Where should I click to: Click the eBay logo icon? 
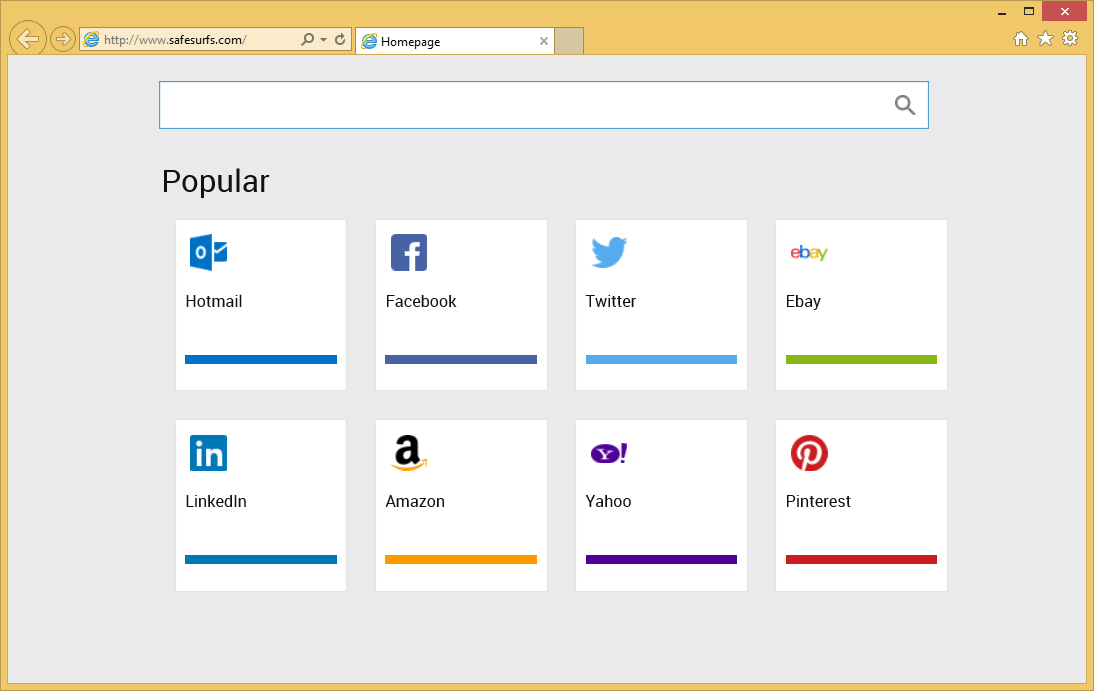pyautogui.click(x=809, y=253)
